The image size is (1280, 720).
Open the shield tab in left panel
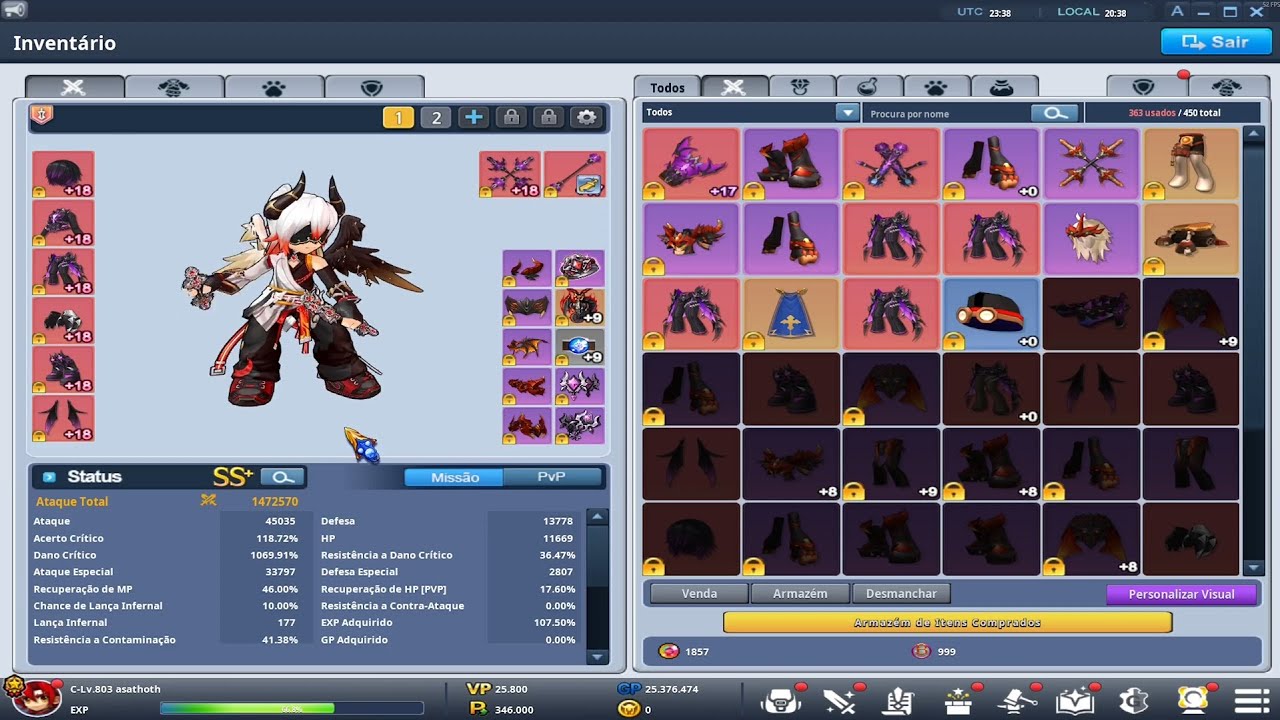[373, 87]
